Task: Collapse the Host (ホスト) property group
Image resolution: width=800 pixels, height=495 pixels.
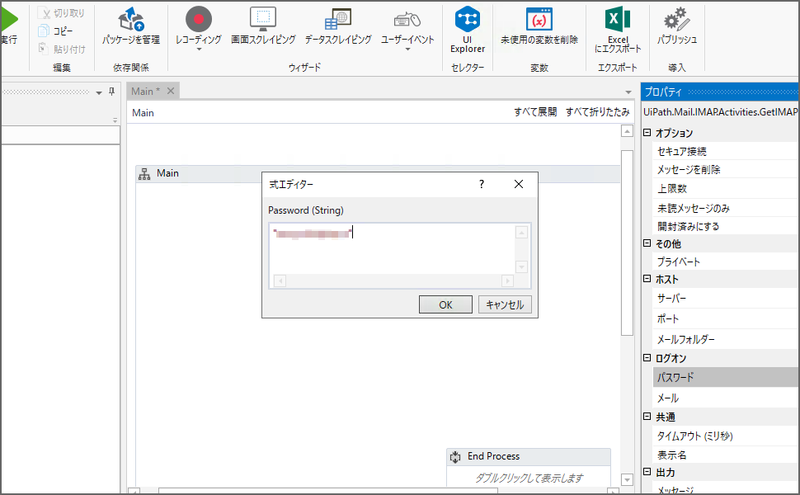Action: (x=647, y=279)
